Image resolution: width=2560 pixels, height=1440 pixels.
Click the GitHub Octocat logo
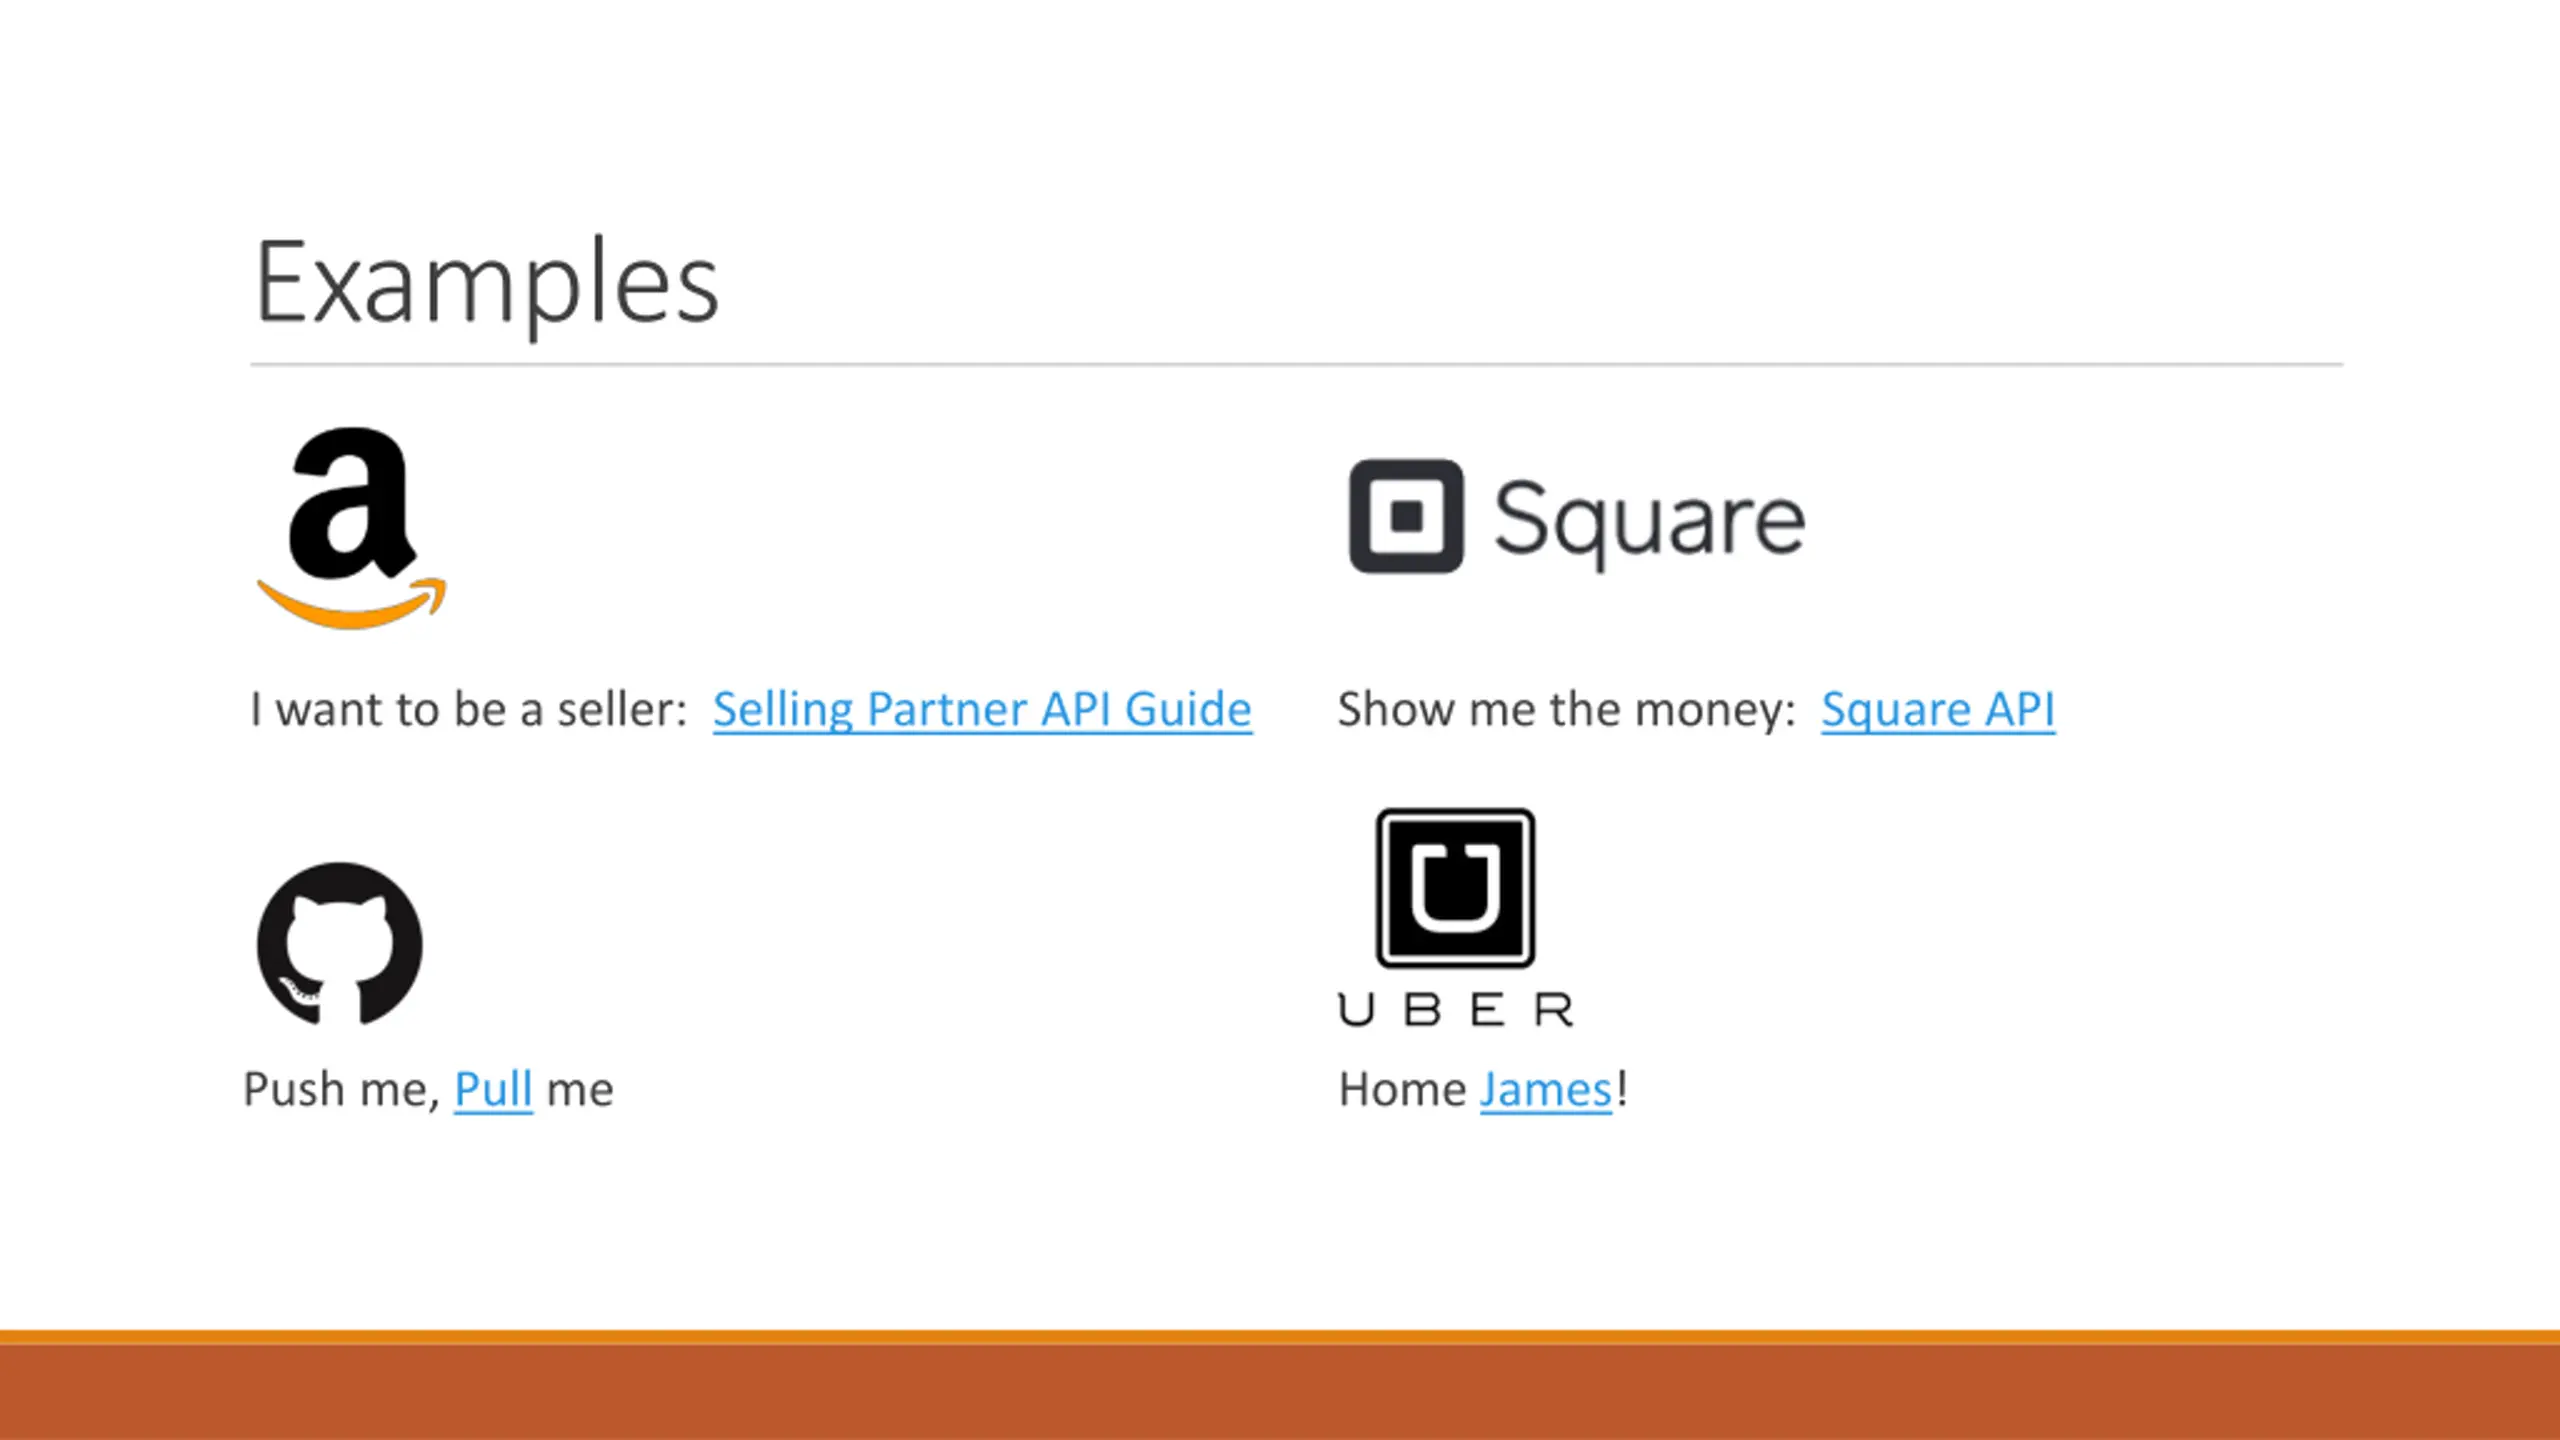(340, 944)
